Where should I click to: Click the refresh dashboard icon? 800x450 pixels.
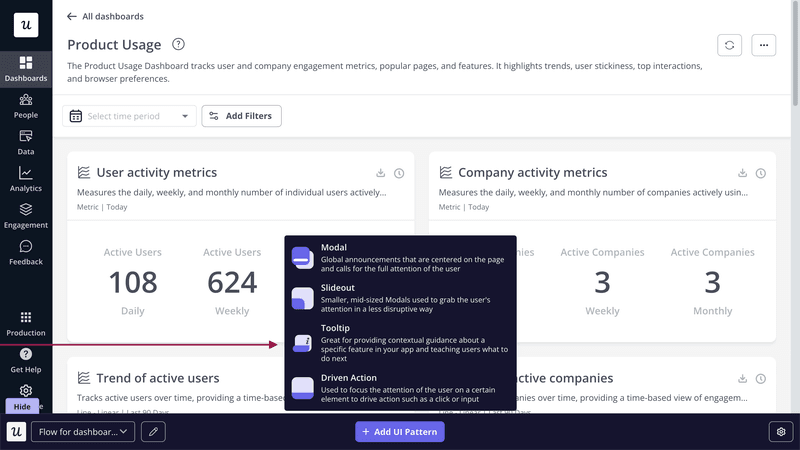pyautogui.click(x=729, y=45)
